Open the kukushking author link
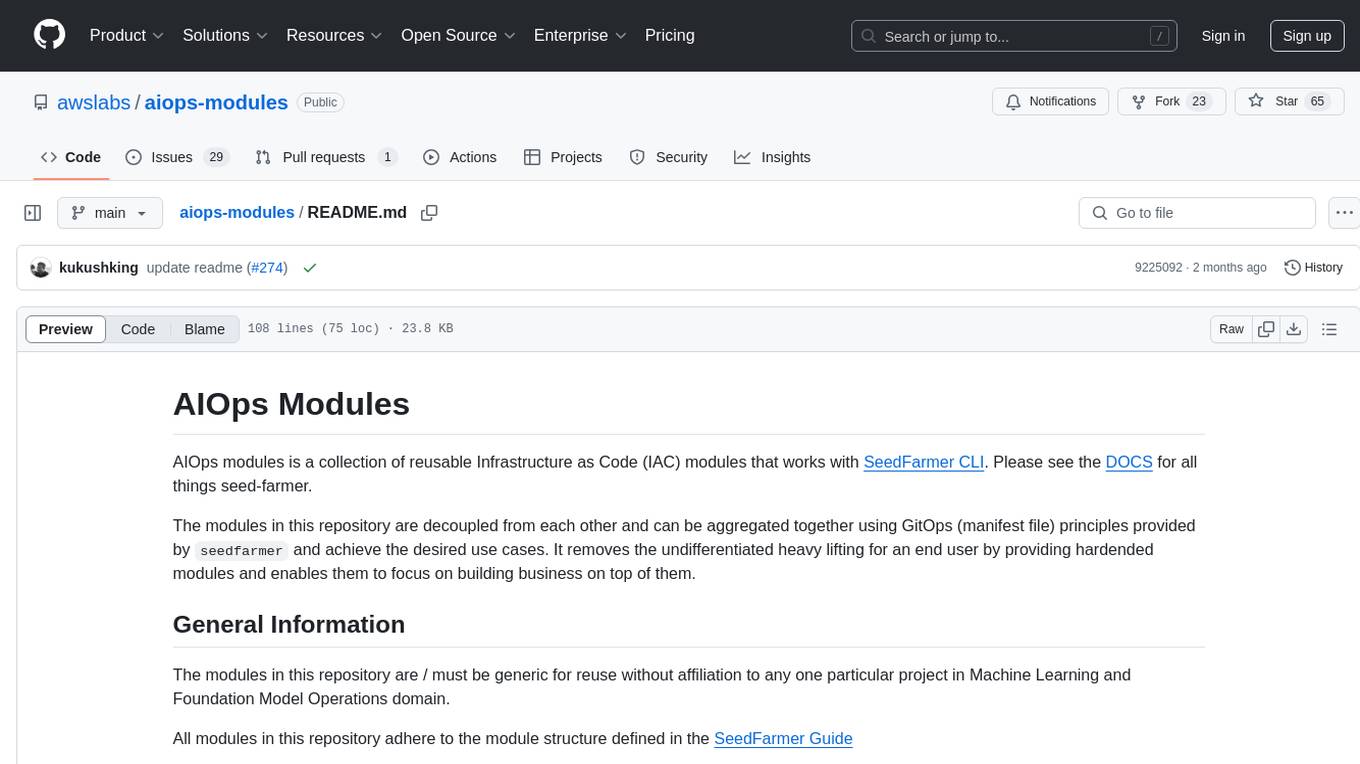Screen dimensions: 1360x764 coord(99,268)
